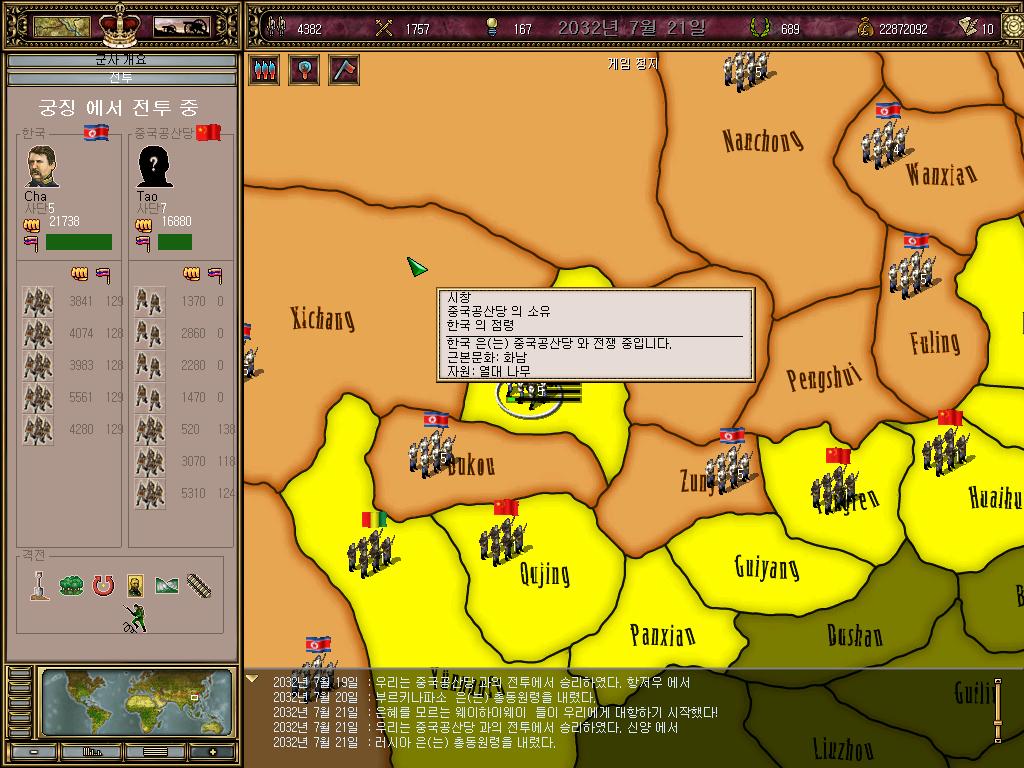Click the Panxian province label
The height and width of the screenshot is (768, 1024).
coord(662,634)
